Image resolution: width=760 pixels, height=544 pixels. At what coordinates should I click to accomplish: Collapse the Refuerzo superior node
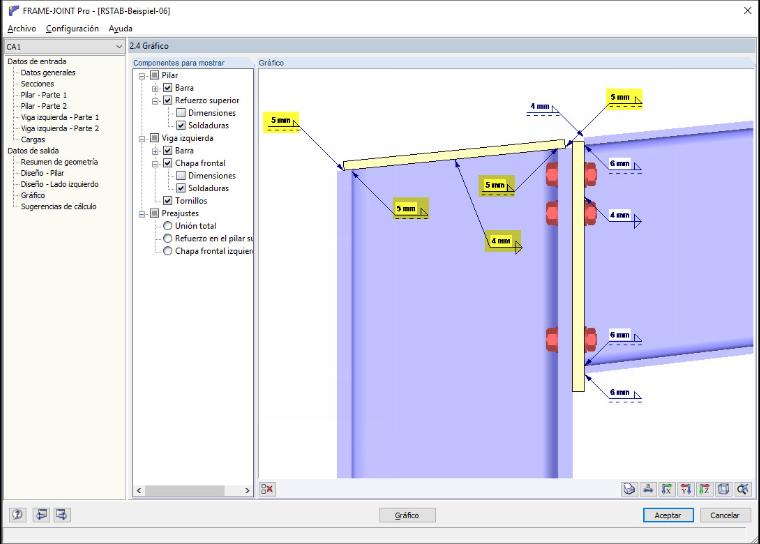(x=155, y=101)
